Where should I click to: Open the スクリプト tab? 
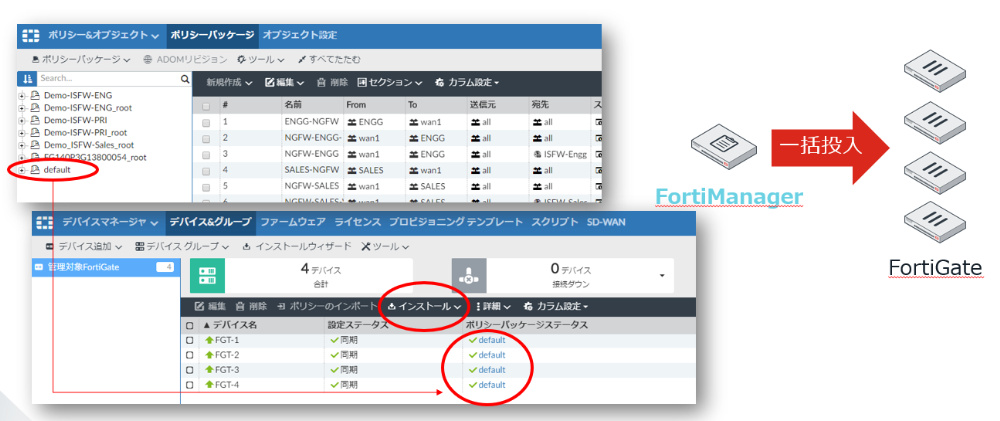(554, 223)
